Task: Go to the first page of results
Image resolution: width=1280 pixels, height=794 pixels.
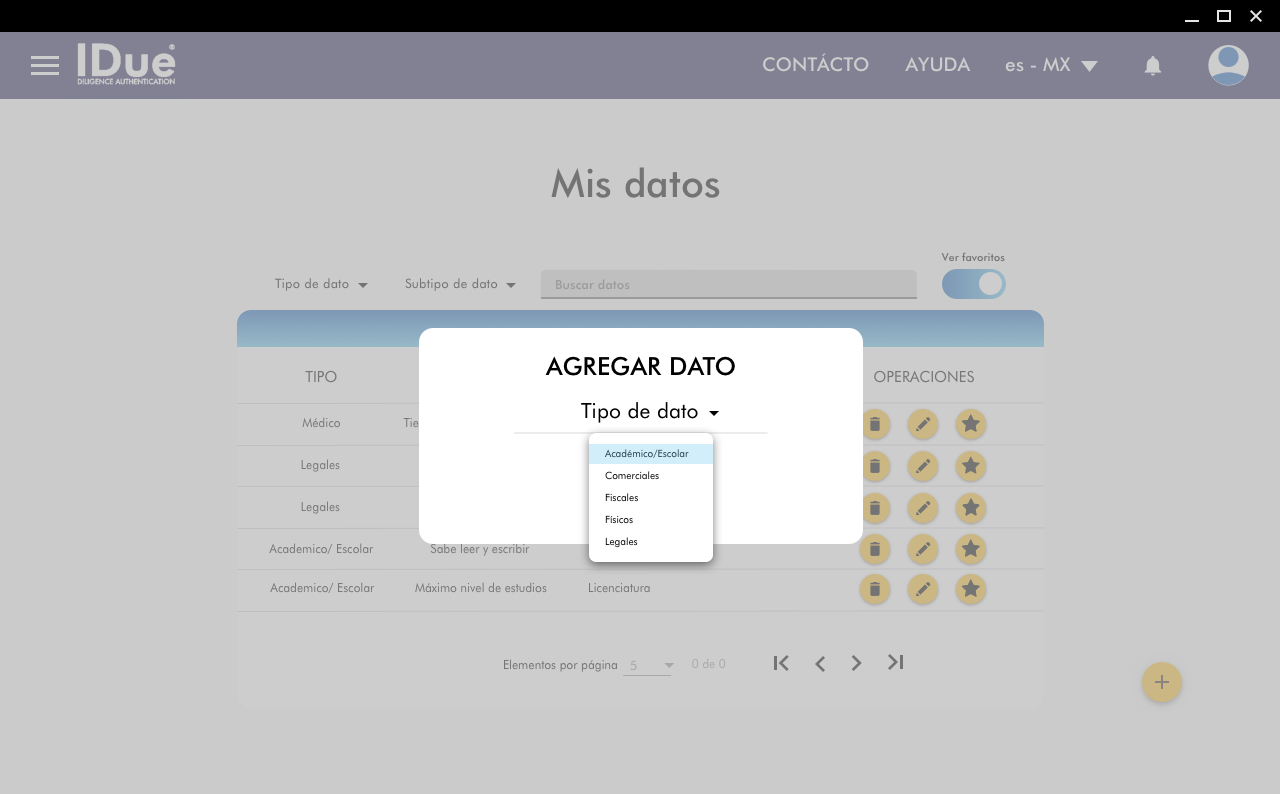Action: point(781,662)
